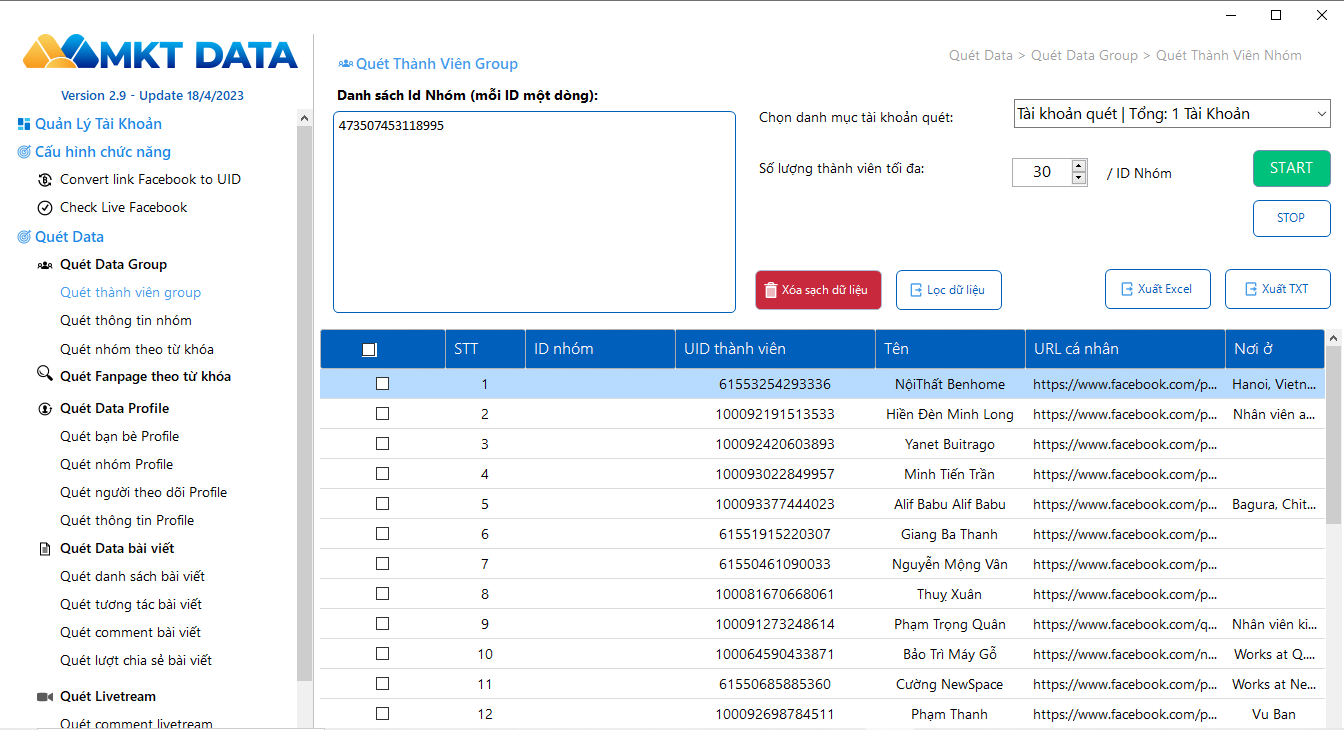Check the box for row NộiThất Benhome
1344x730 pixels.
[382, 384]
